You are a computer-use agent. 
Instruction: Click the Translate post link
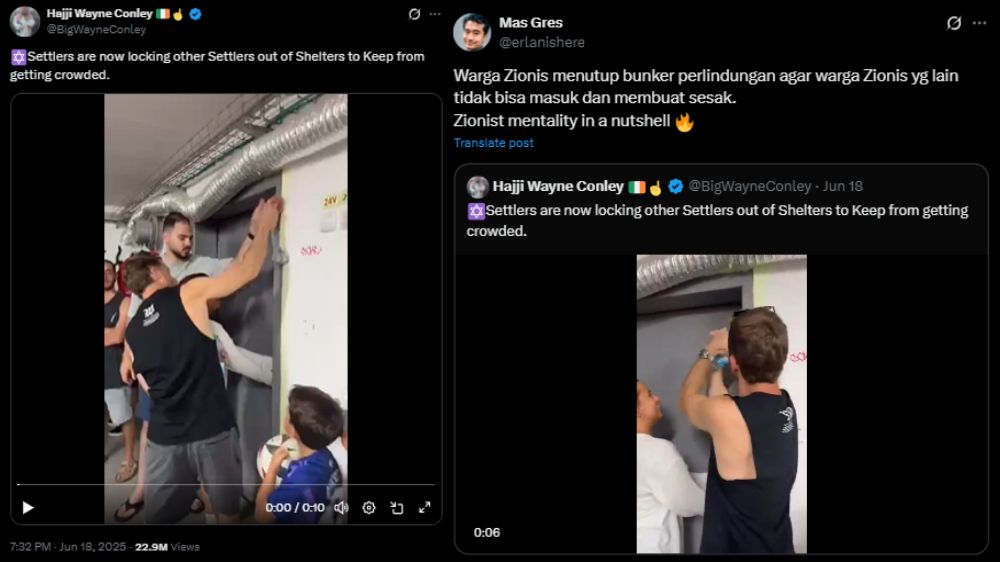[x=493, y=143]
